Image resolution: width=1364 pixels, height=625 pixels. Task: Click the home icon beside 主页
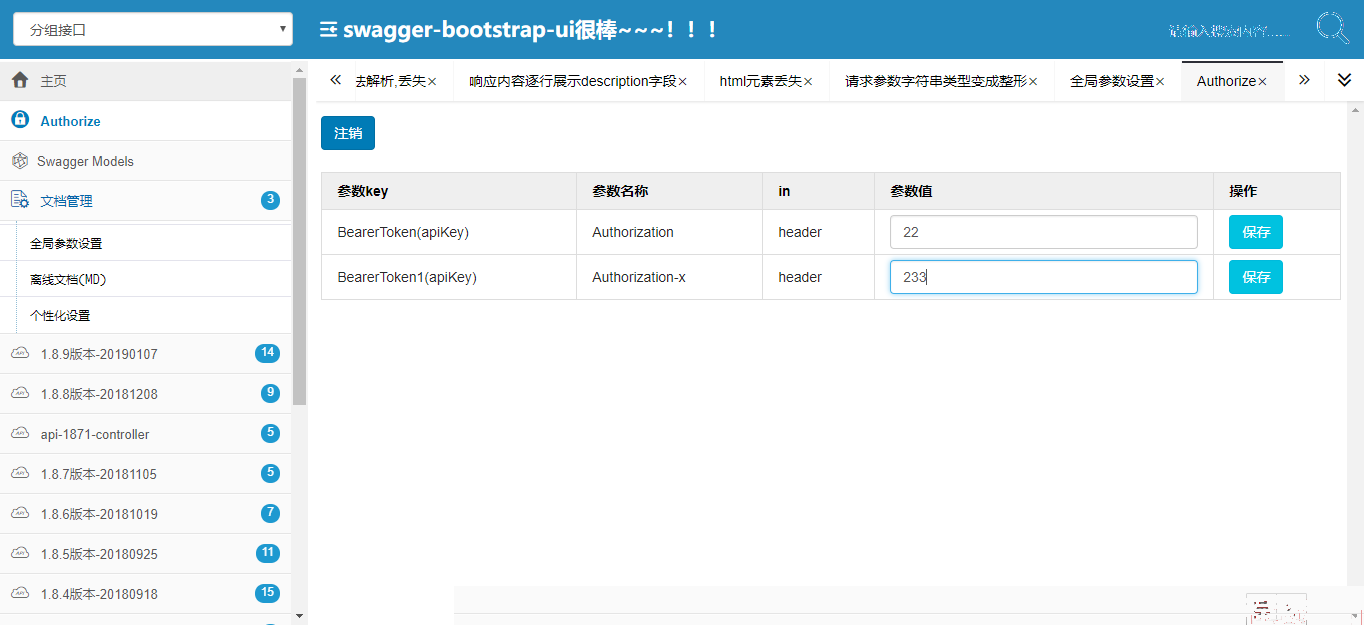tap(20, 80)
